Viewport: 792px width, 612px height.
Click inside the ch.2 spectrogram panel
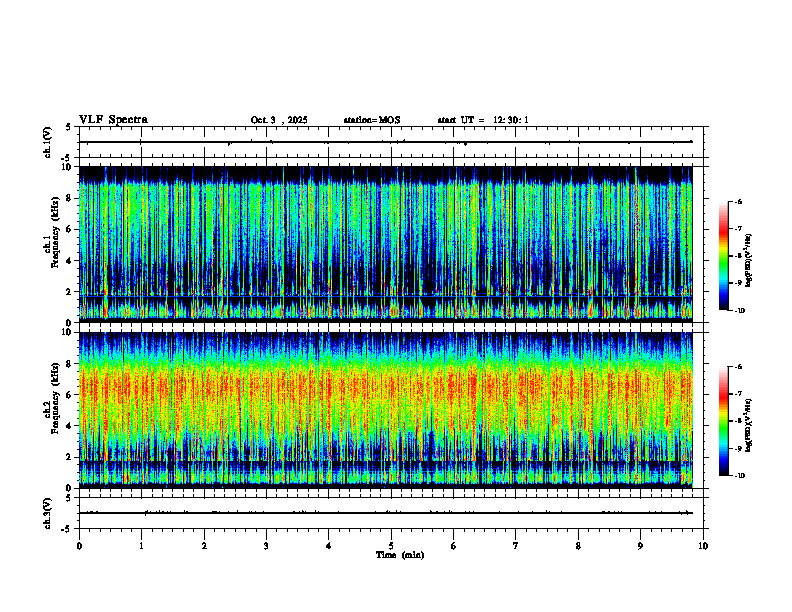(386, 410)
